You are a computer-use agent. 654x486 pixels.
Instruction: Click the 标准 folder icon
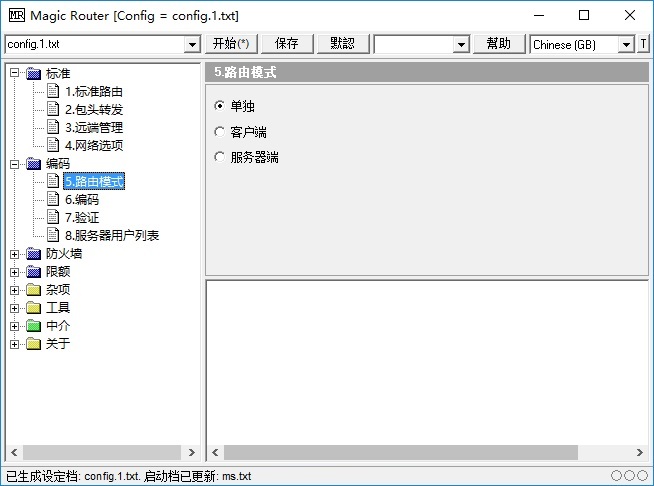[x=34, y=74]
